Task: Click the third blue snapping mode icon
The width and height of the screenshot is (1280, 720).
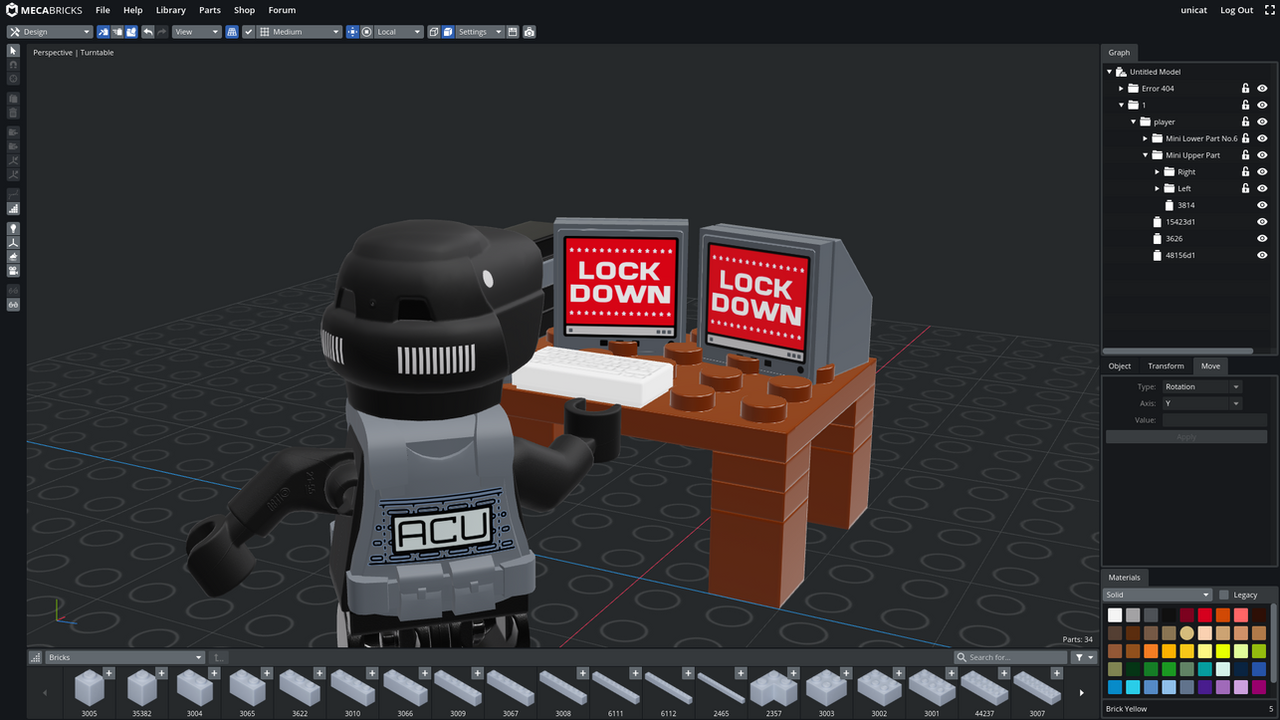Action: (131, 32)
